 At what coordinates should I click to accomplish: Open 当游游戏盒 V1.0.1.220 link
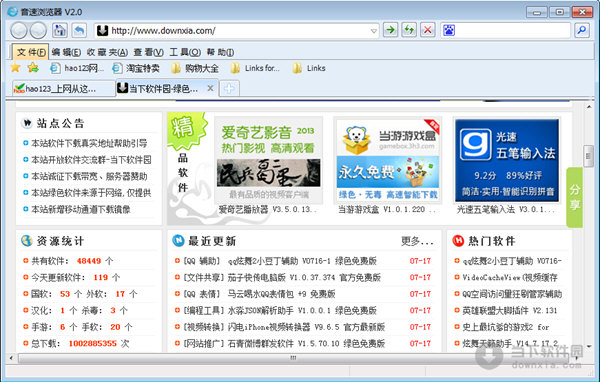click(x=386, y=210)
